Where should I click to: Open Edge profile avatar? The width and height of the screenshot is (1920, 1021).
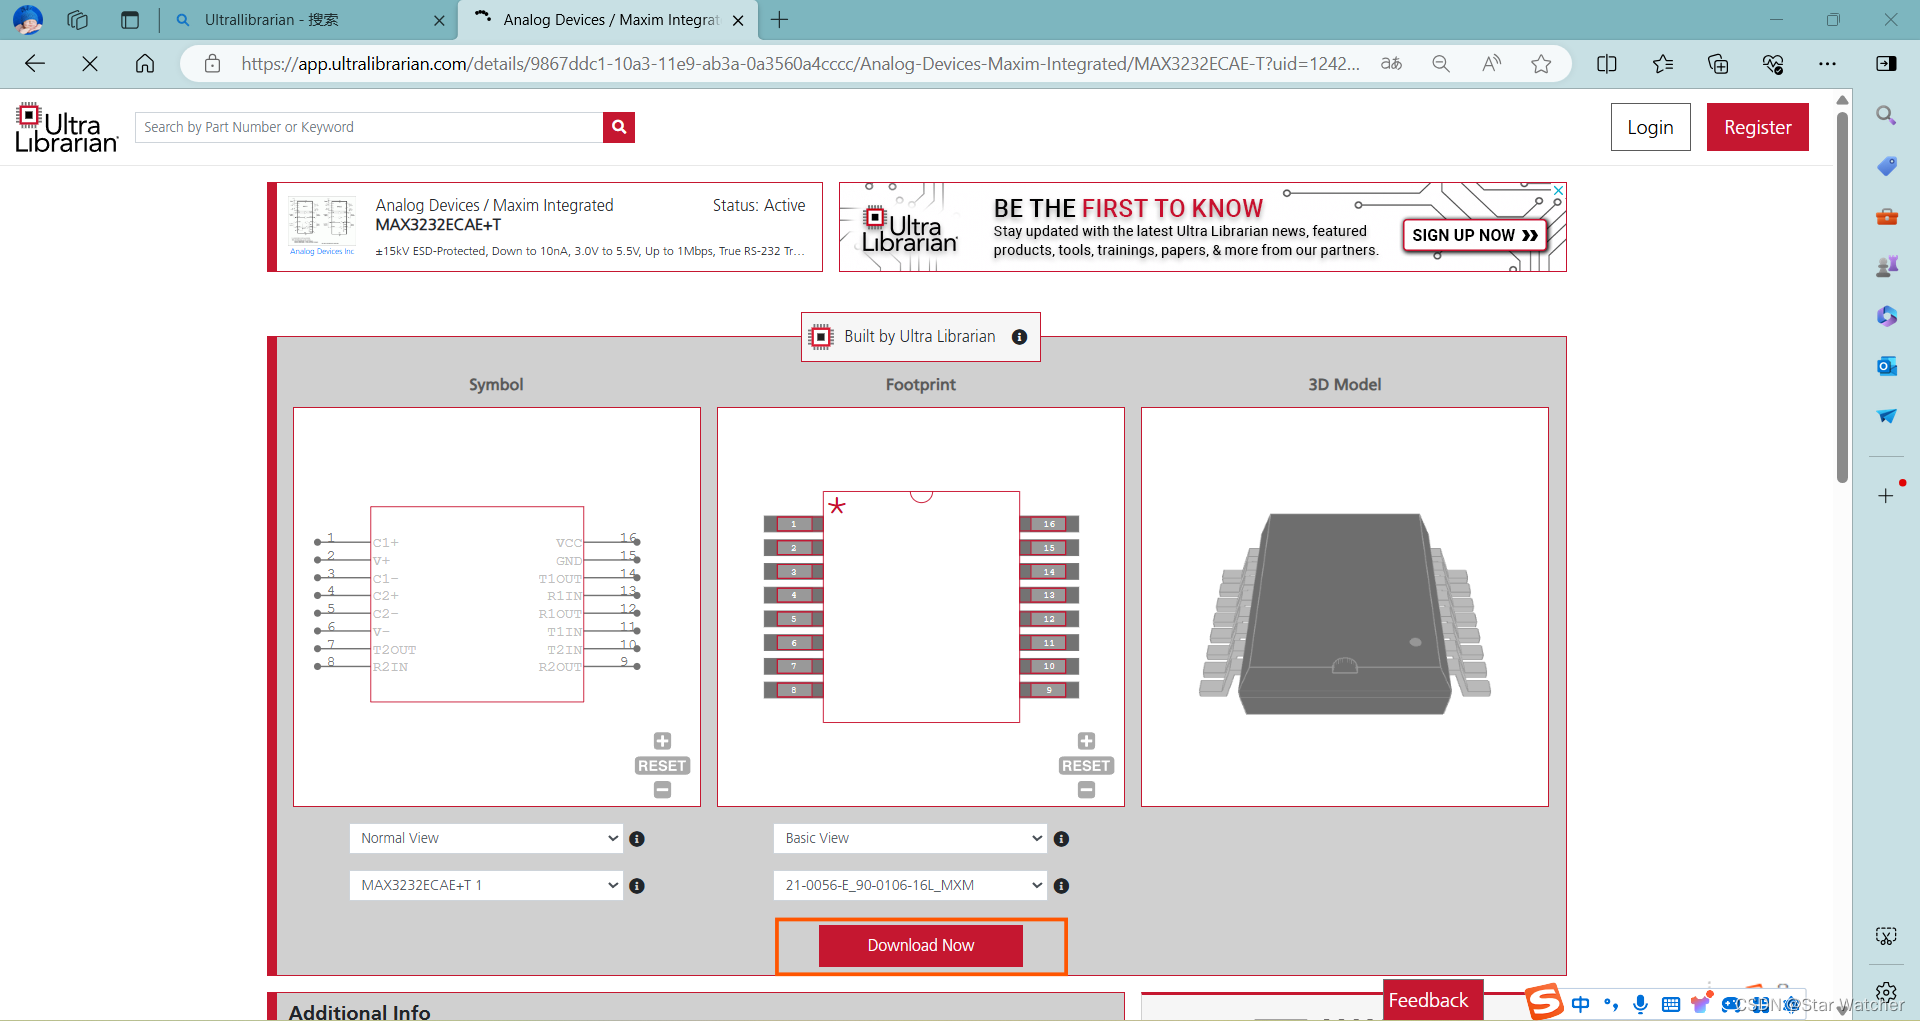pos(27,20)
